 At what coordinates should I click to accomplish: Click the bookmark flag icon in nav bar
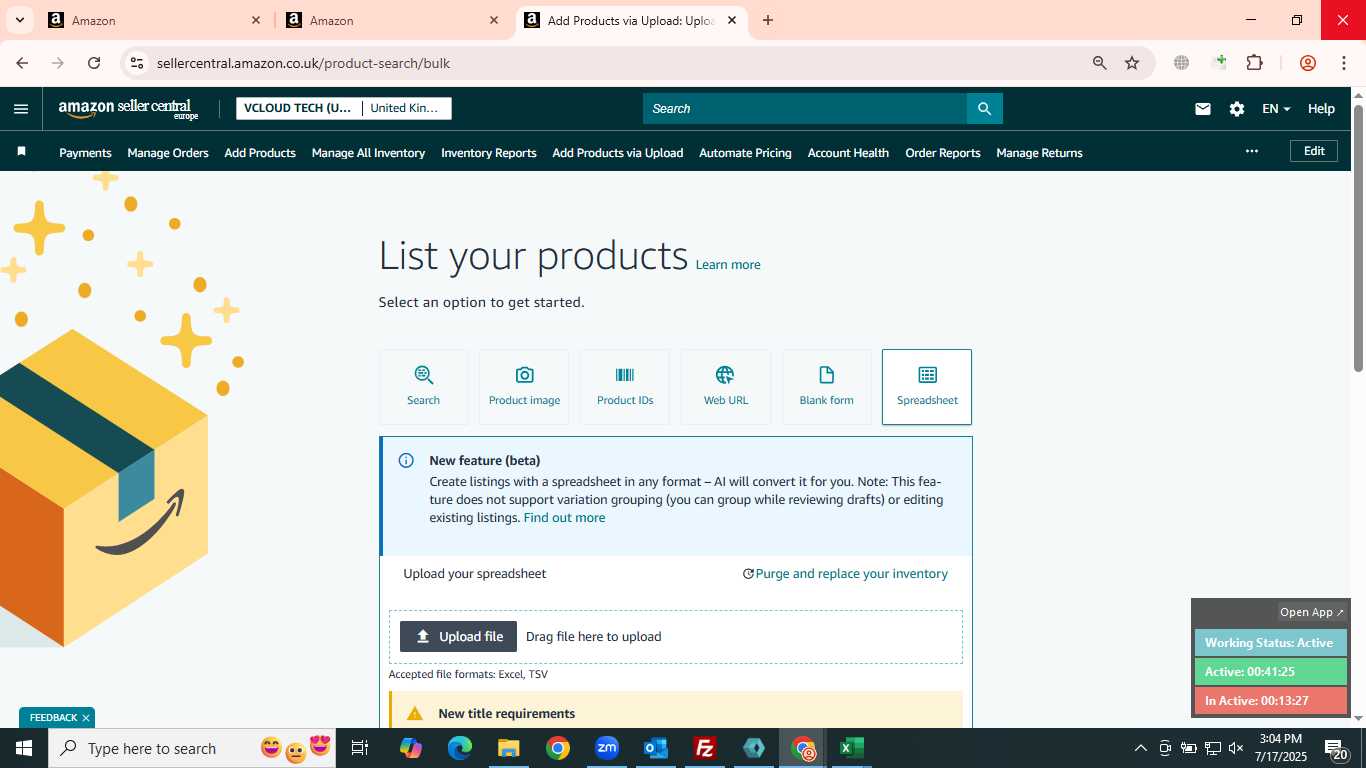point(21,152)
